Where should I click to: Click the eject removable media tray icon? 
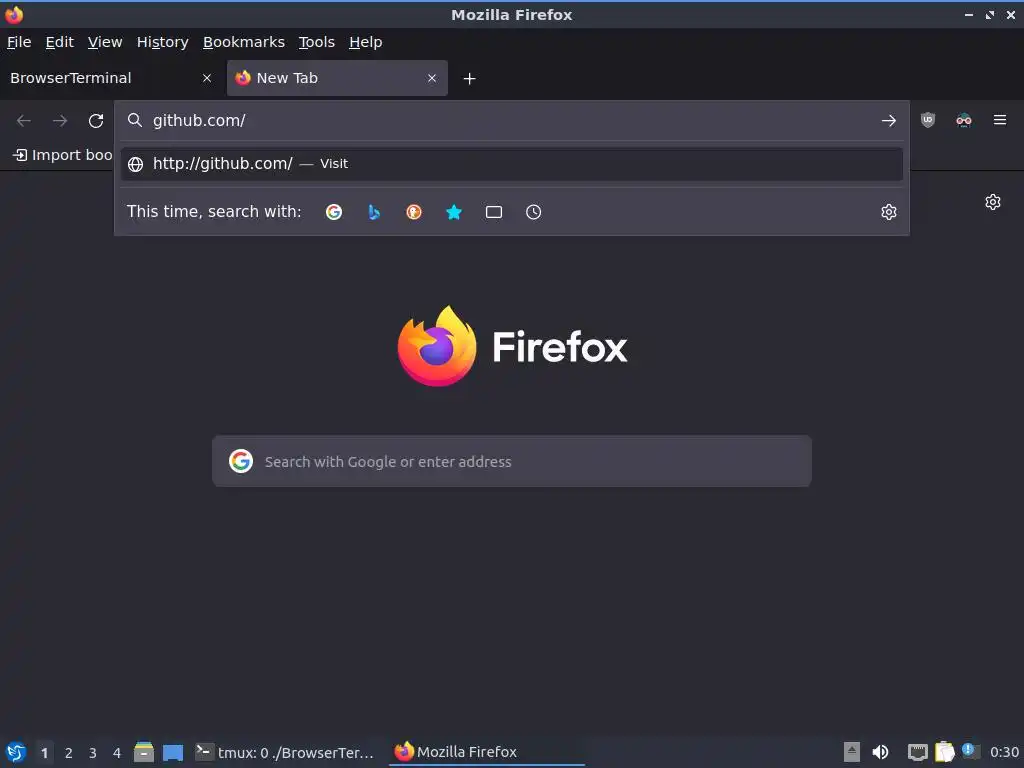coord(852,752)
